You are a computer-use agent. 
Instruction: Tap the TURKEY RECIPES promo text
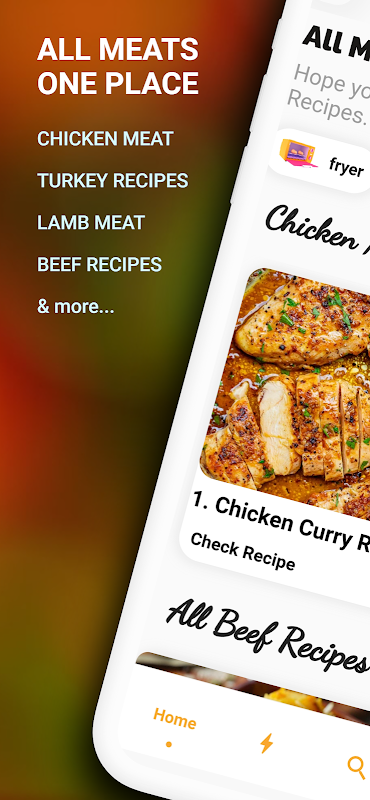[113, 181]
